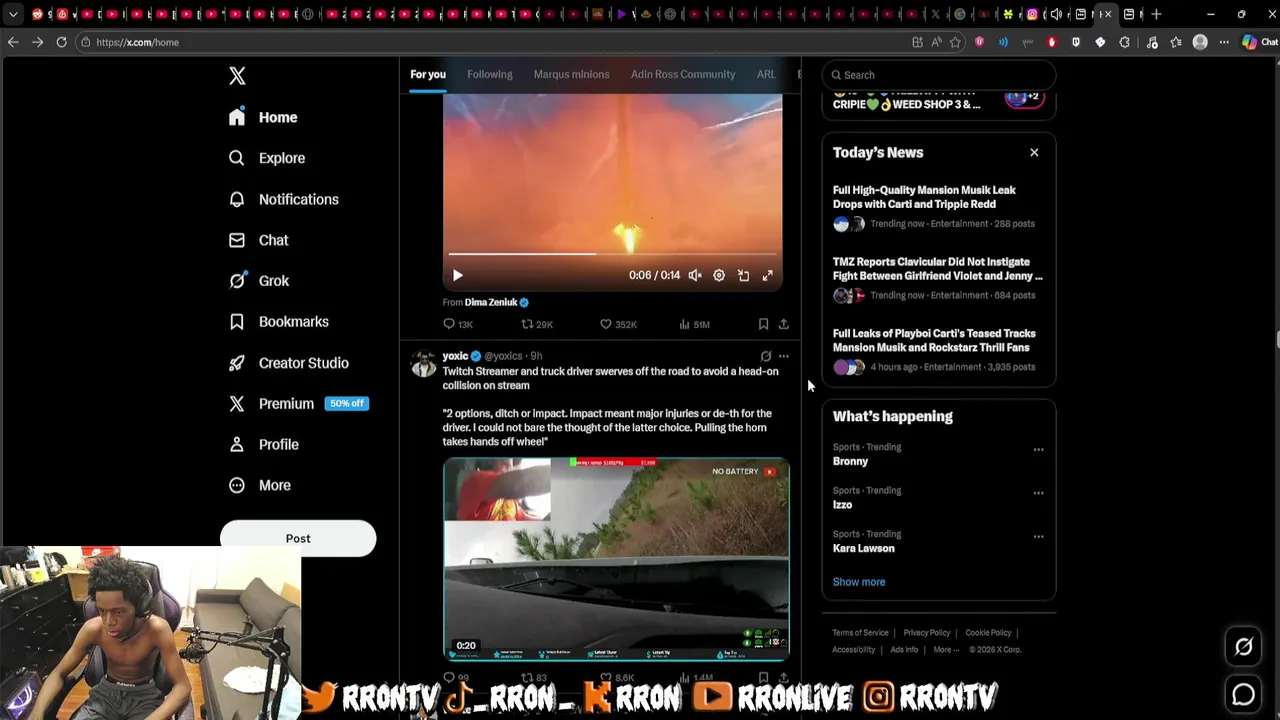Open Notifications from the sidebar
This screenshot has height=720, width=1280.
click(283, 199)
